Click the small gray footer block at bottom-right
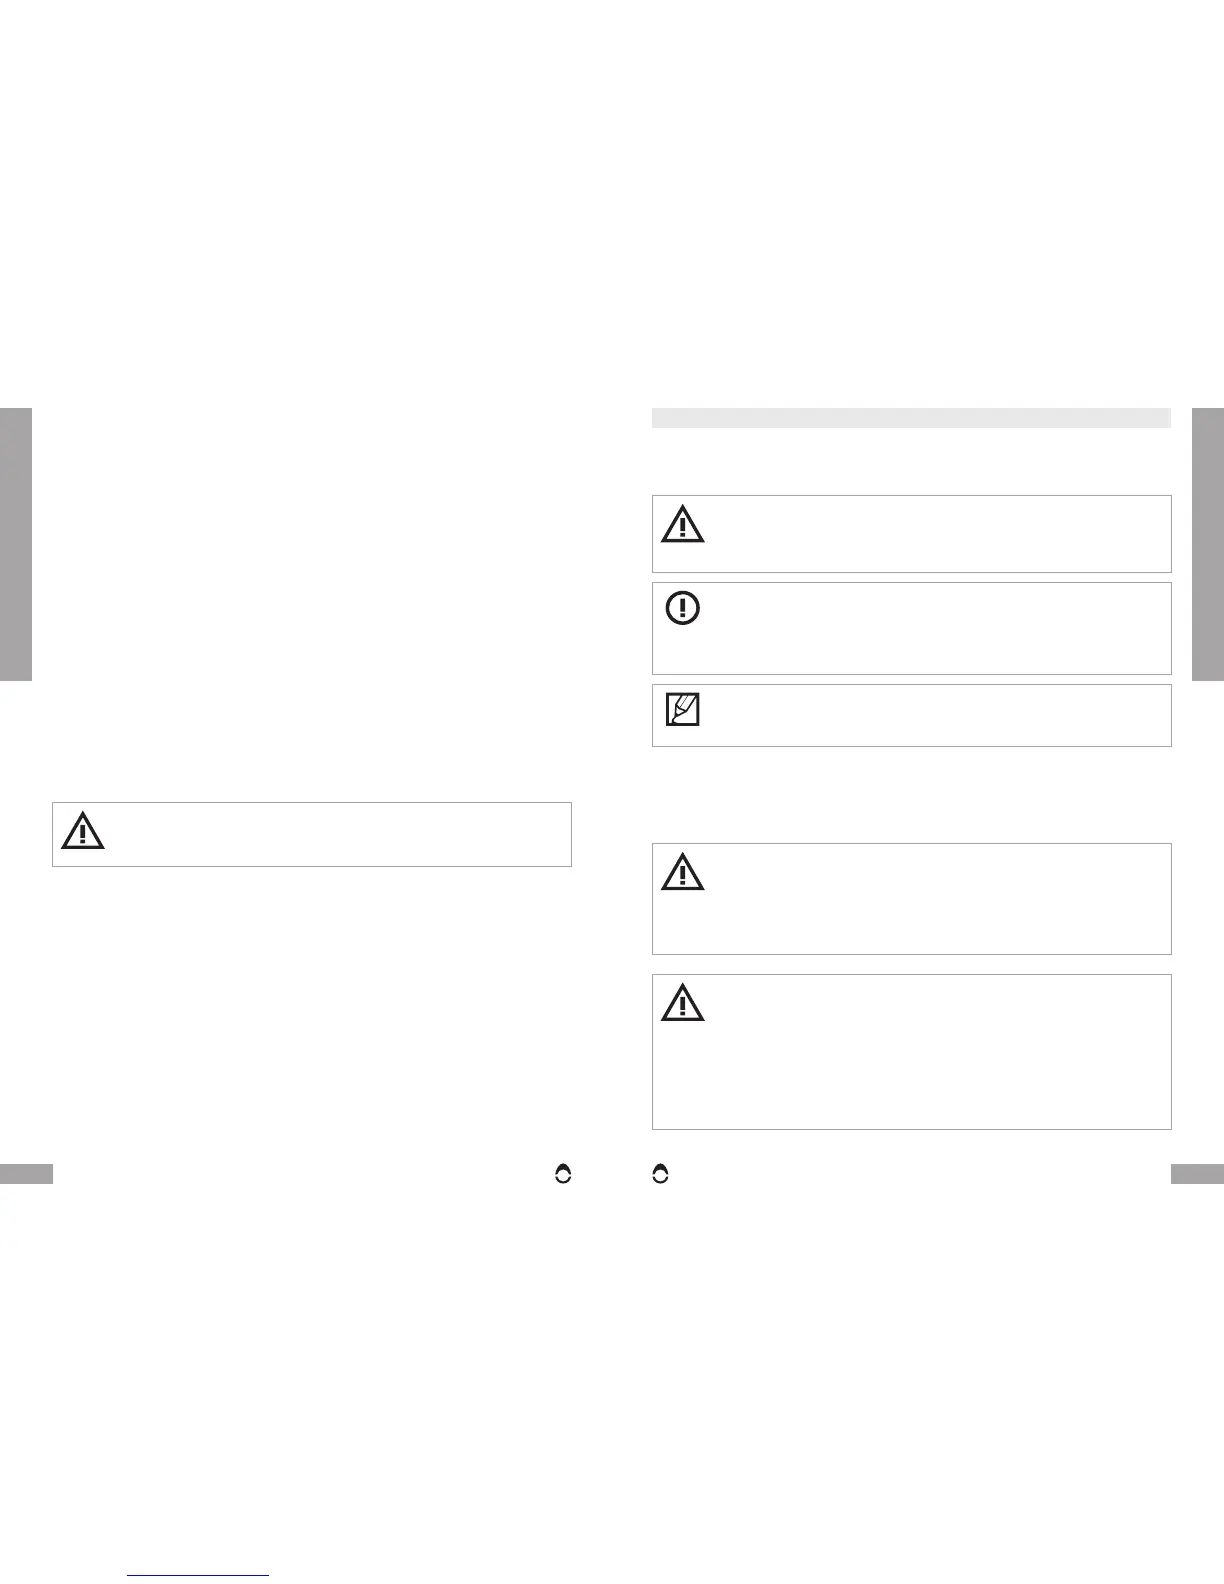 (x=1197, y=1174)
